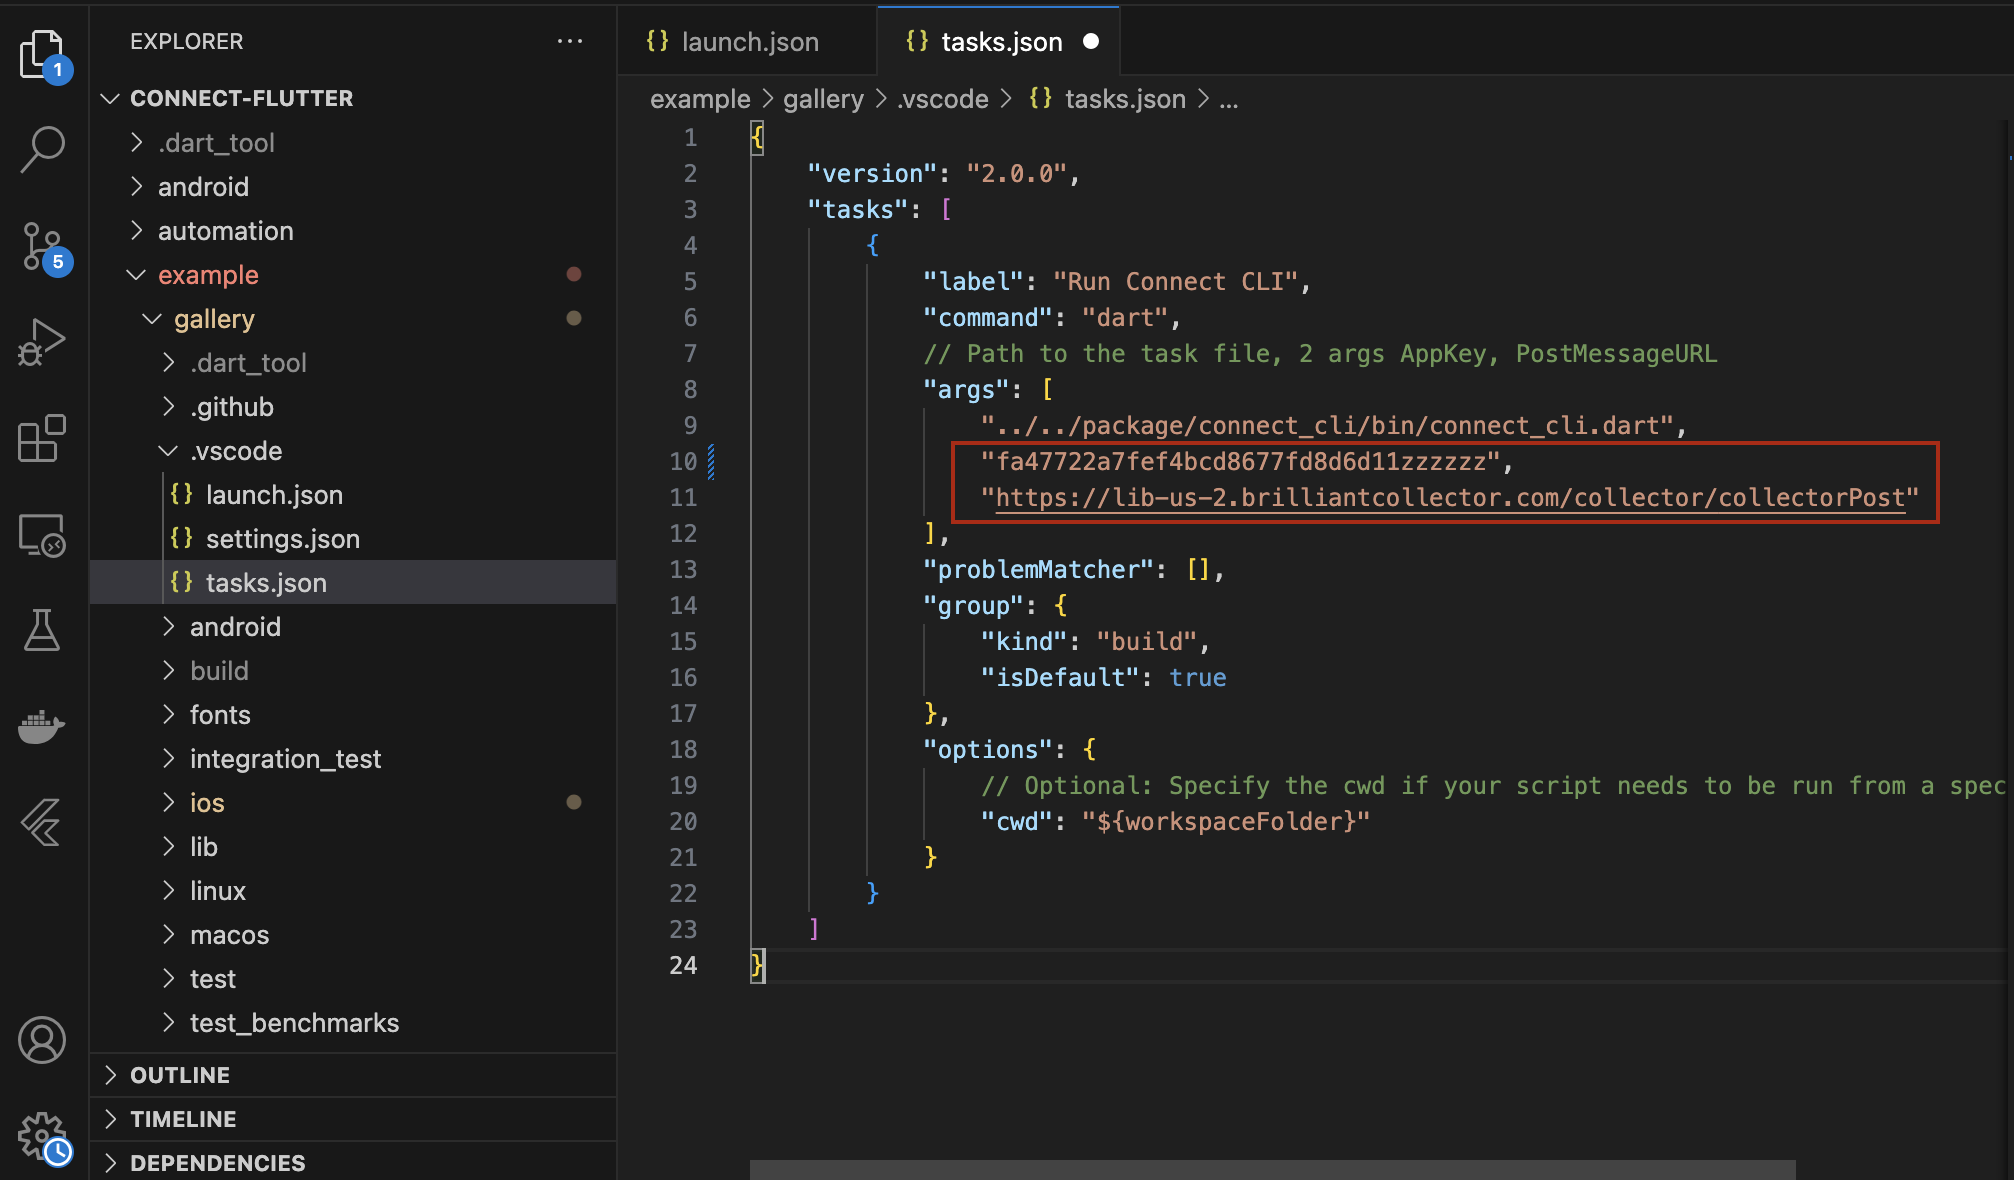This screenshot has width=2014, height=1180.
Task: Open the brilliantcollector collectorPost URL link
Action: click(x=1450, y=498)
